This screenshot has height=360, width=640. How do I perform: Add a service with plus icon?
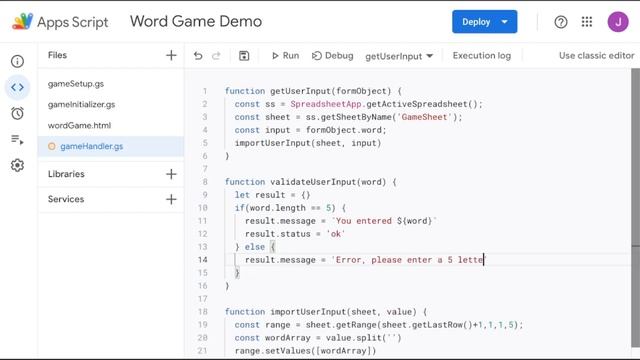(171, 199)
